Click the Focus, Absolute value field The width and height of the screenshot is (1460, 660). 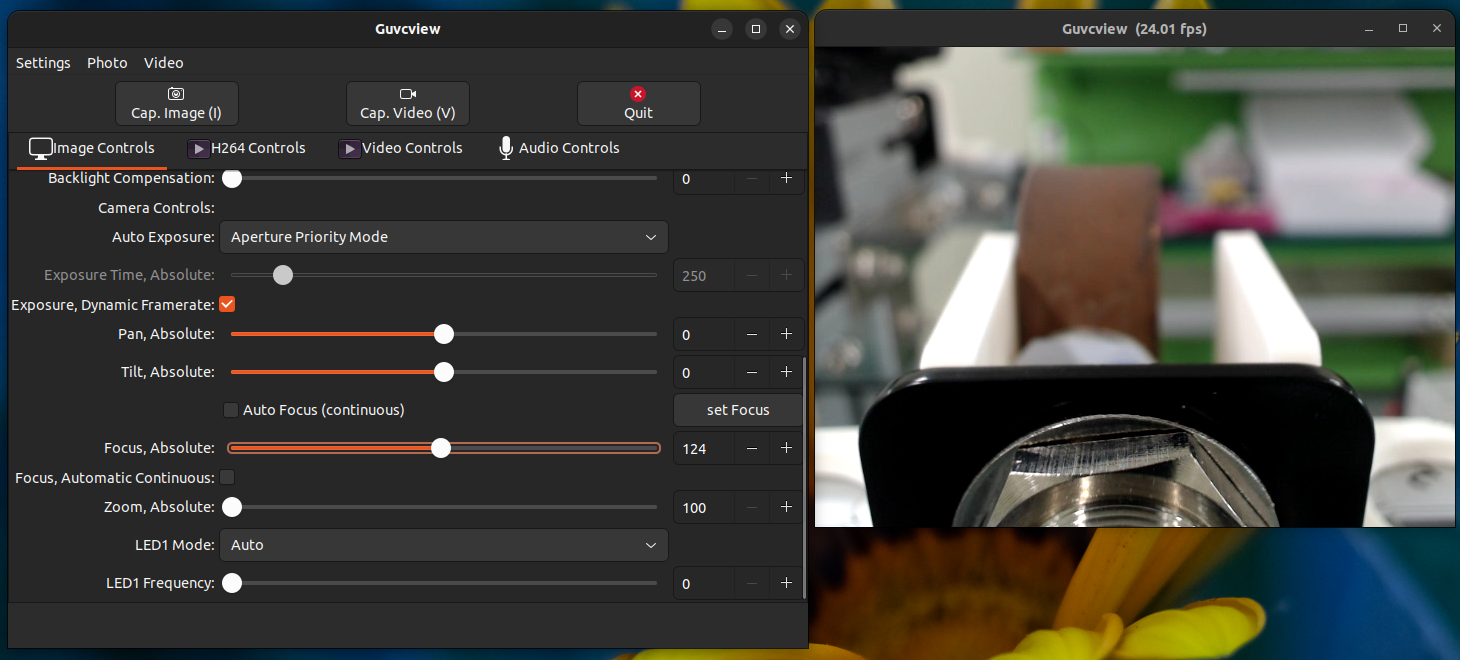pyautogui.click(x=705, y=448)
